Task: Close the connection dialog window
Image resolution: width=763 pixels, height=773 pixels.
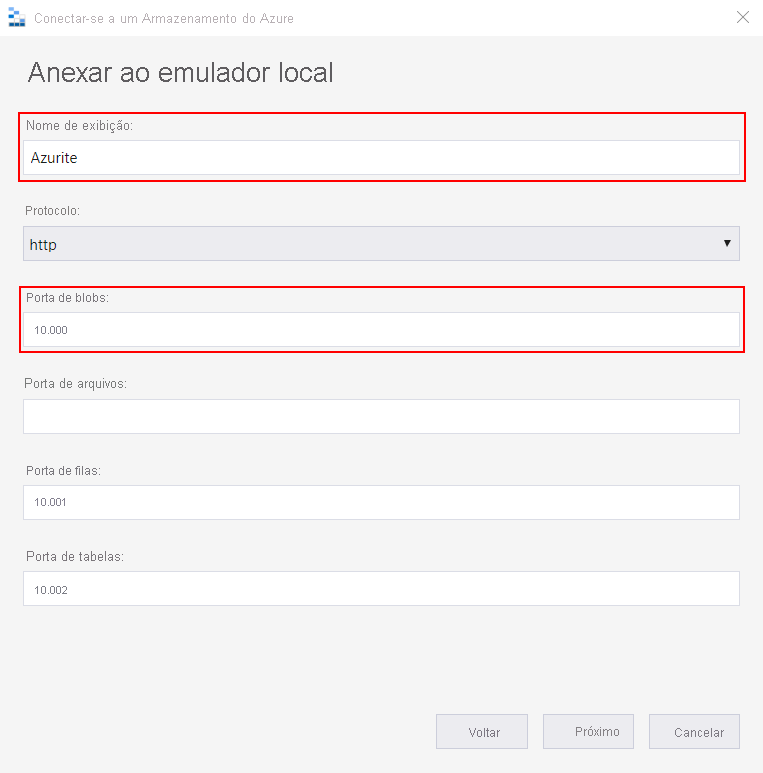Action: (742, 17)
